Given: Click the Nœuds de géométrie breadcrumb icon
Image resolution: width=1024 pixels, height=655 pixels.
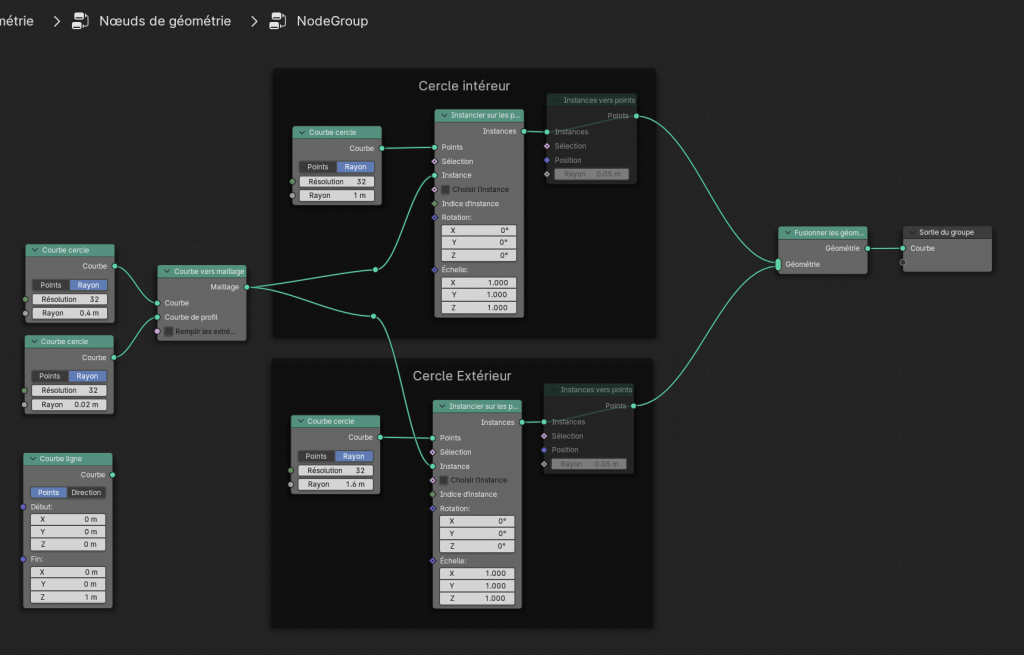Looking at the screenshot, I should click(x=81, y=20).
